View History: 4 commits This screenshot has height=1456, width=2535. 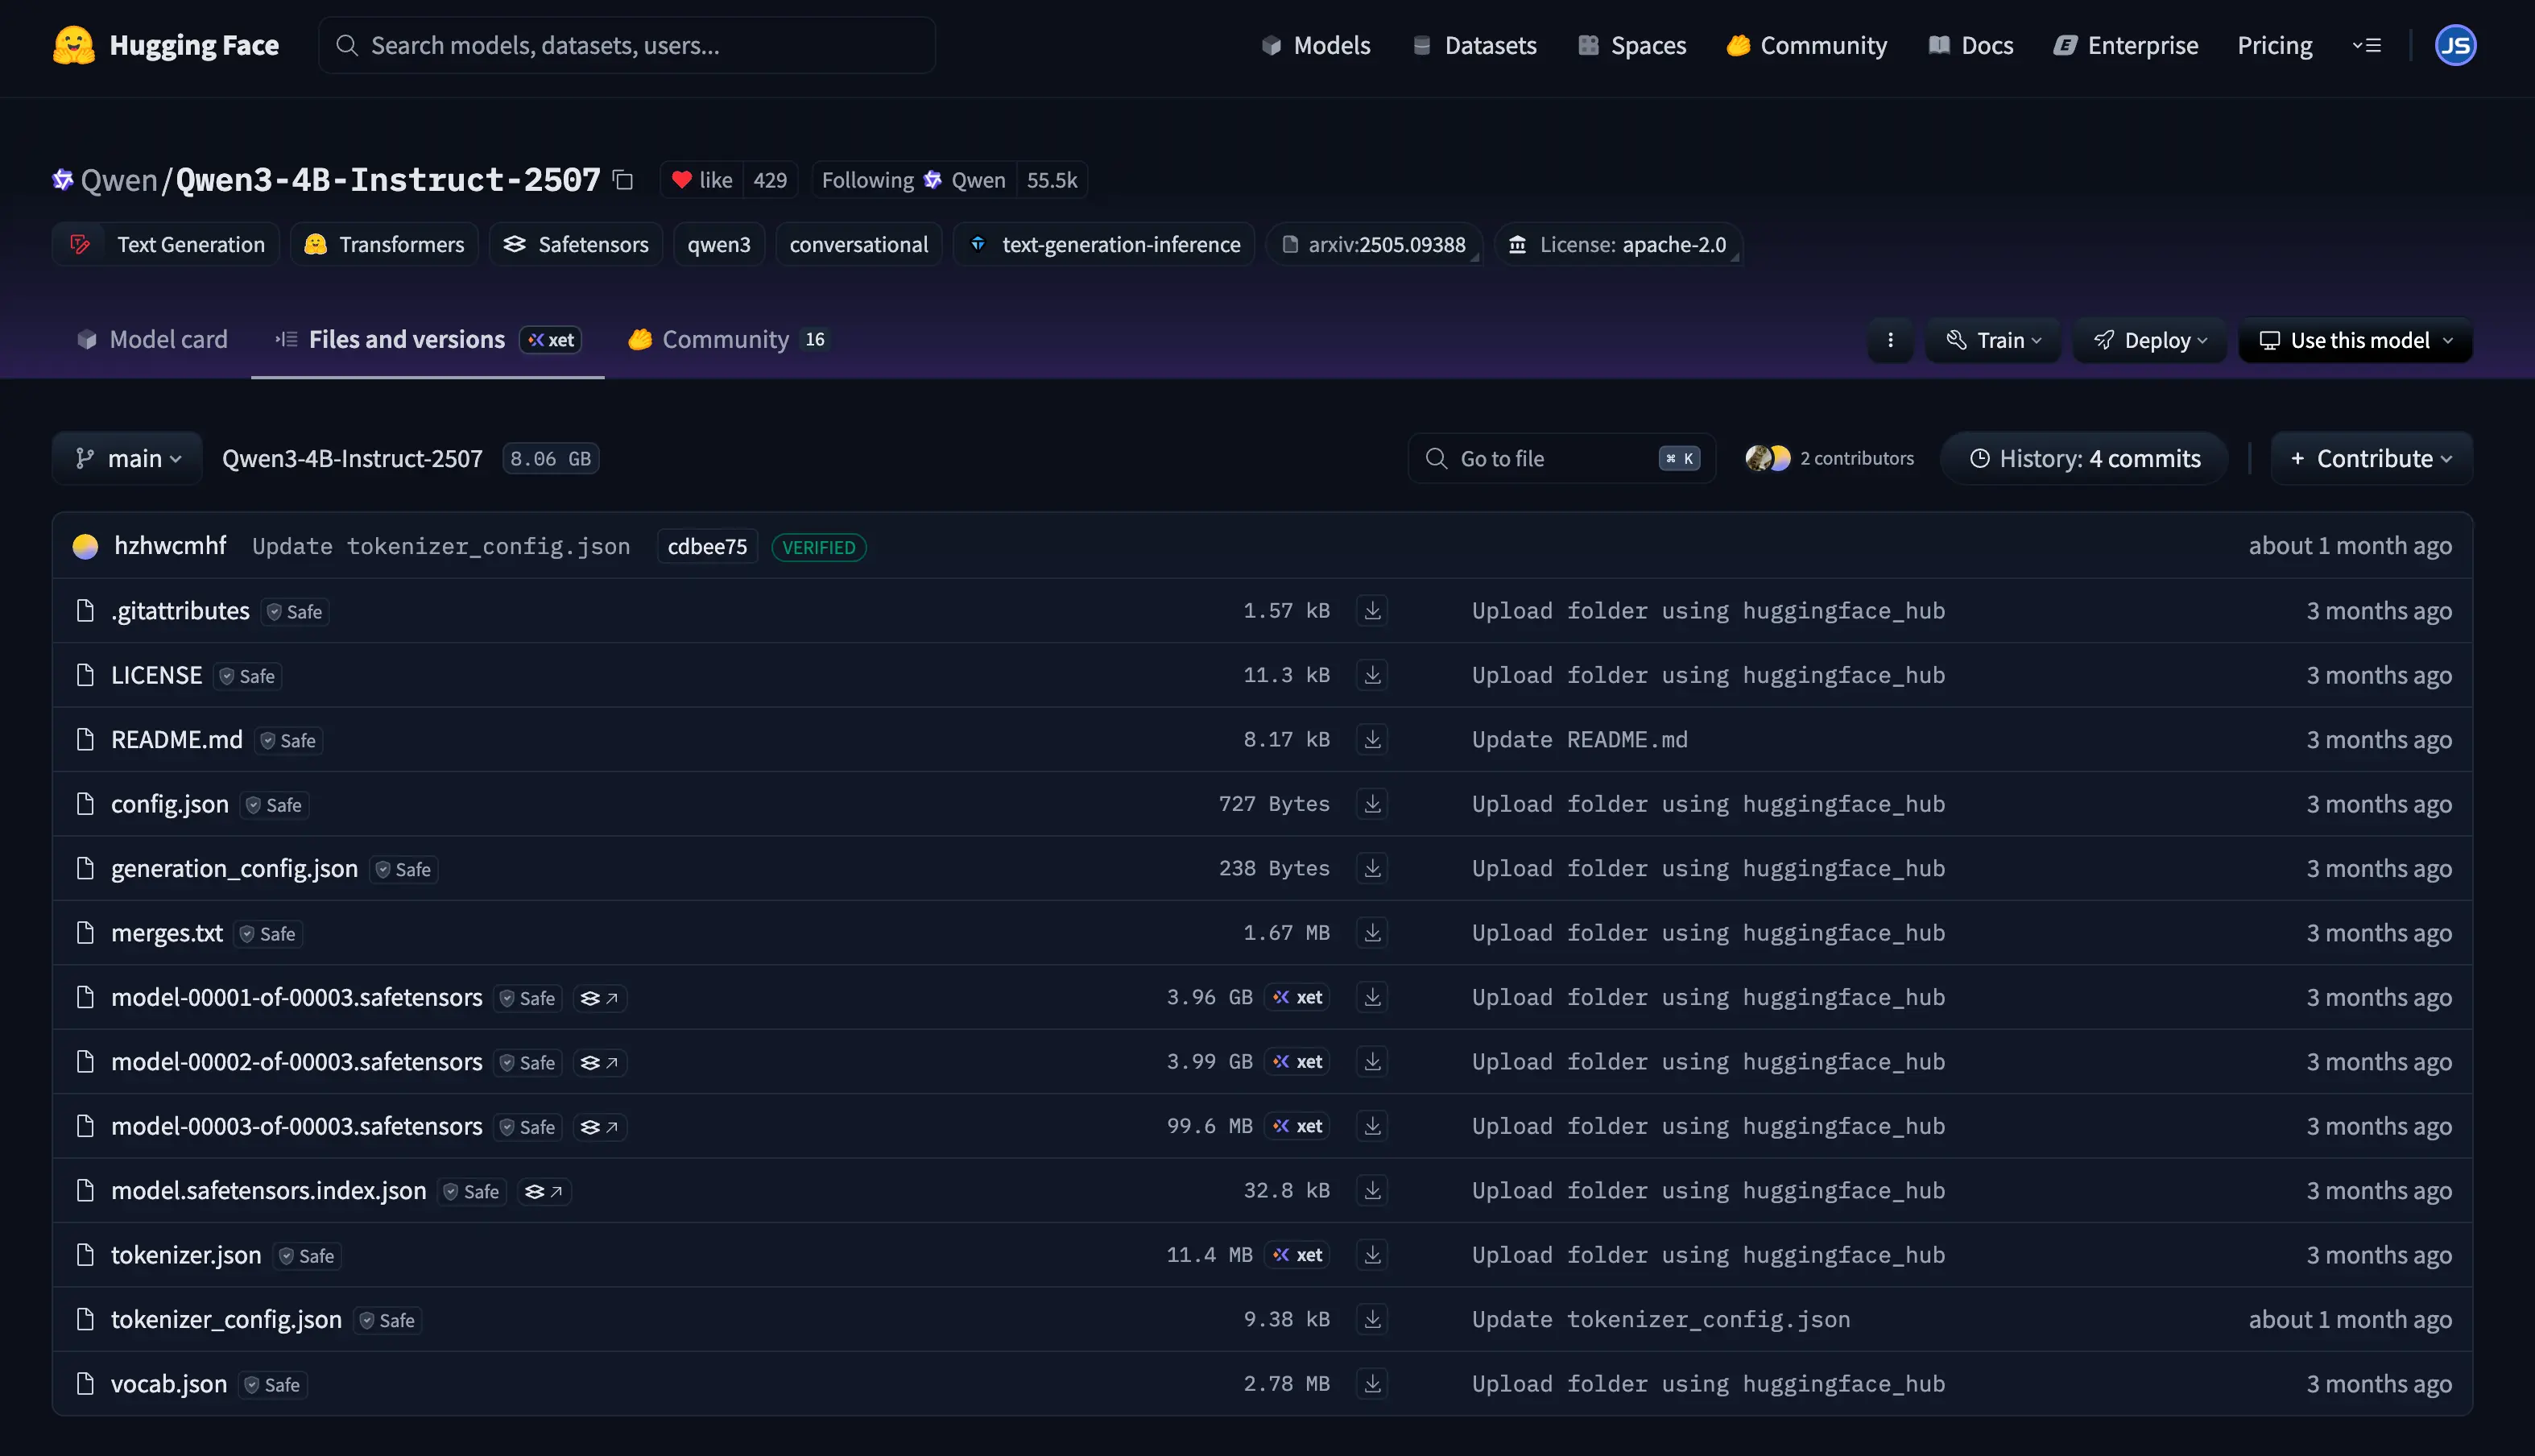2084,459
